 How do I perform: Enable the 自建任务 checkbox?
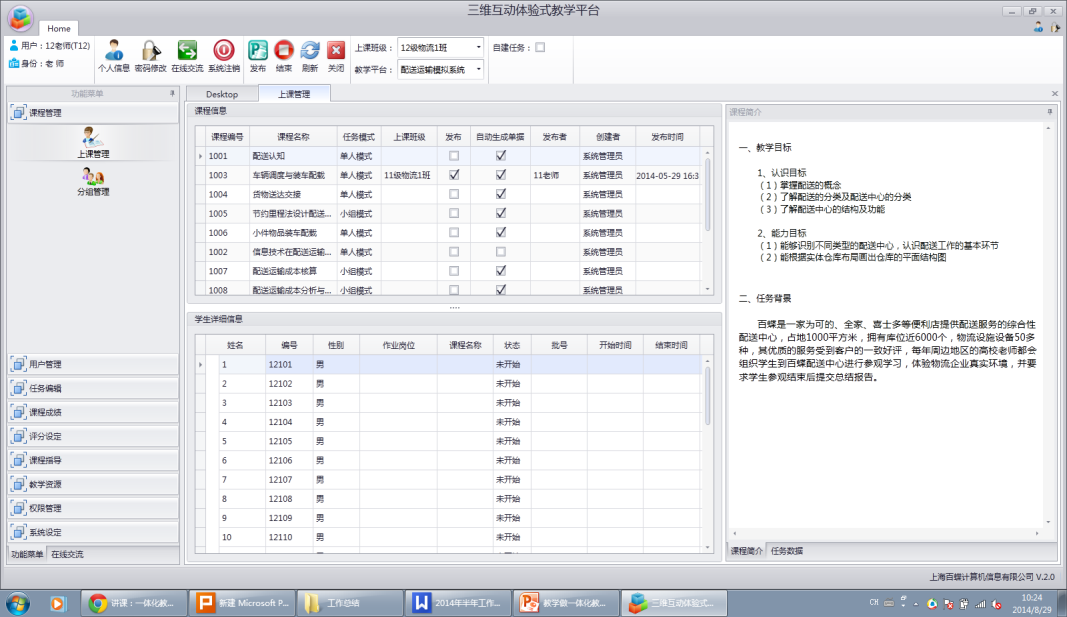coord(540,47)
